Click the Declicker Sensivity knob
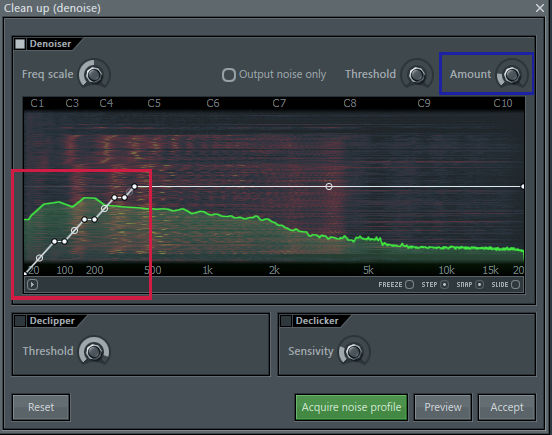The height and width of the screenshot is (435, 552). pyautogui.click(x=354, y=351)
